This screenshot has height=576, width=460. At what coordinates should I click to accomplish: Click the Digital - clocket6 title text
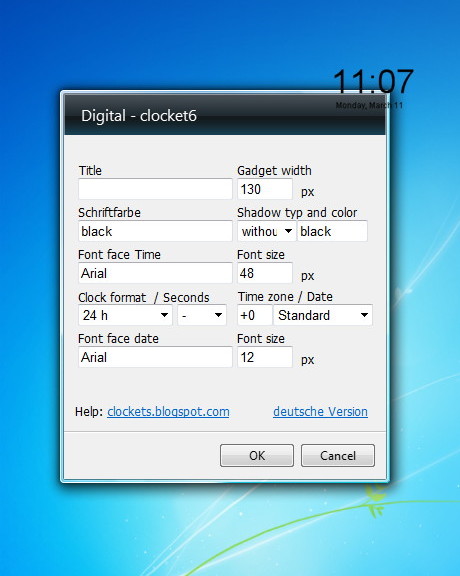tap(139, 116)
